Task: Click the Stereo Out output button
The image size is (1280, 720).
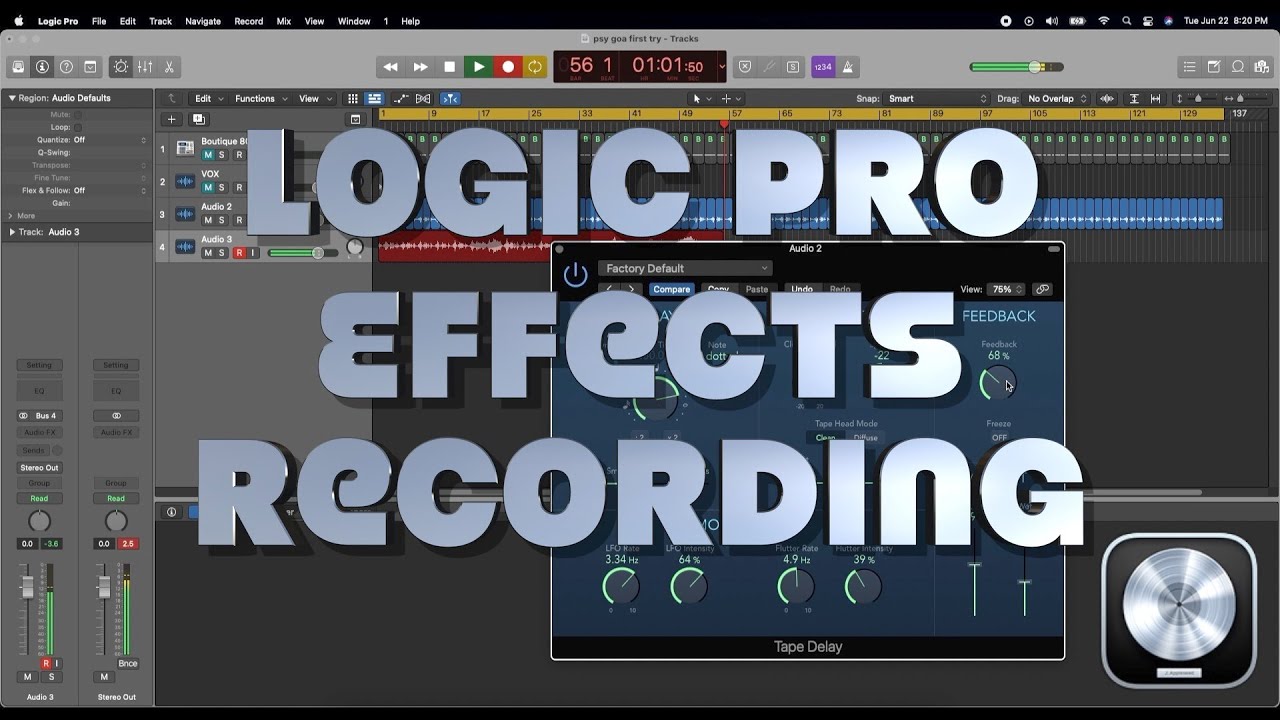Action: point(39,467)
